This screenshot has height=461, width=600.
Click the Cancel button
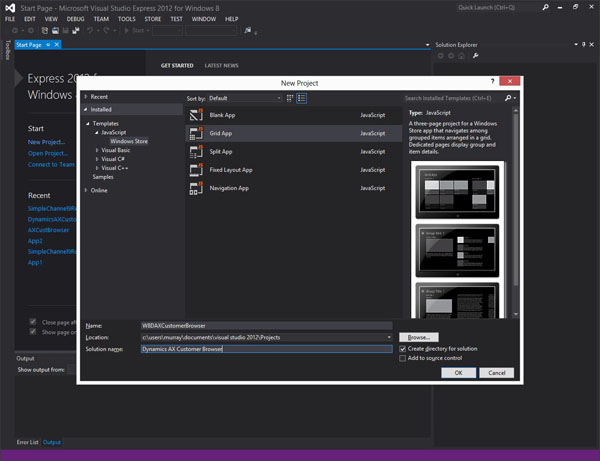pyautogui.click(x=497, y=373)
